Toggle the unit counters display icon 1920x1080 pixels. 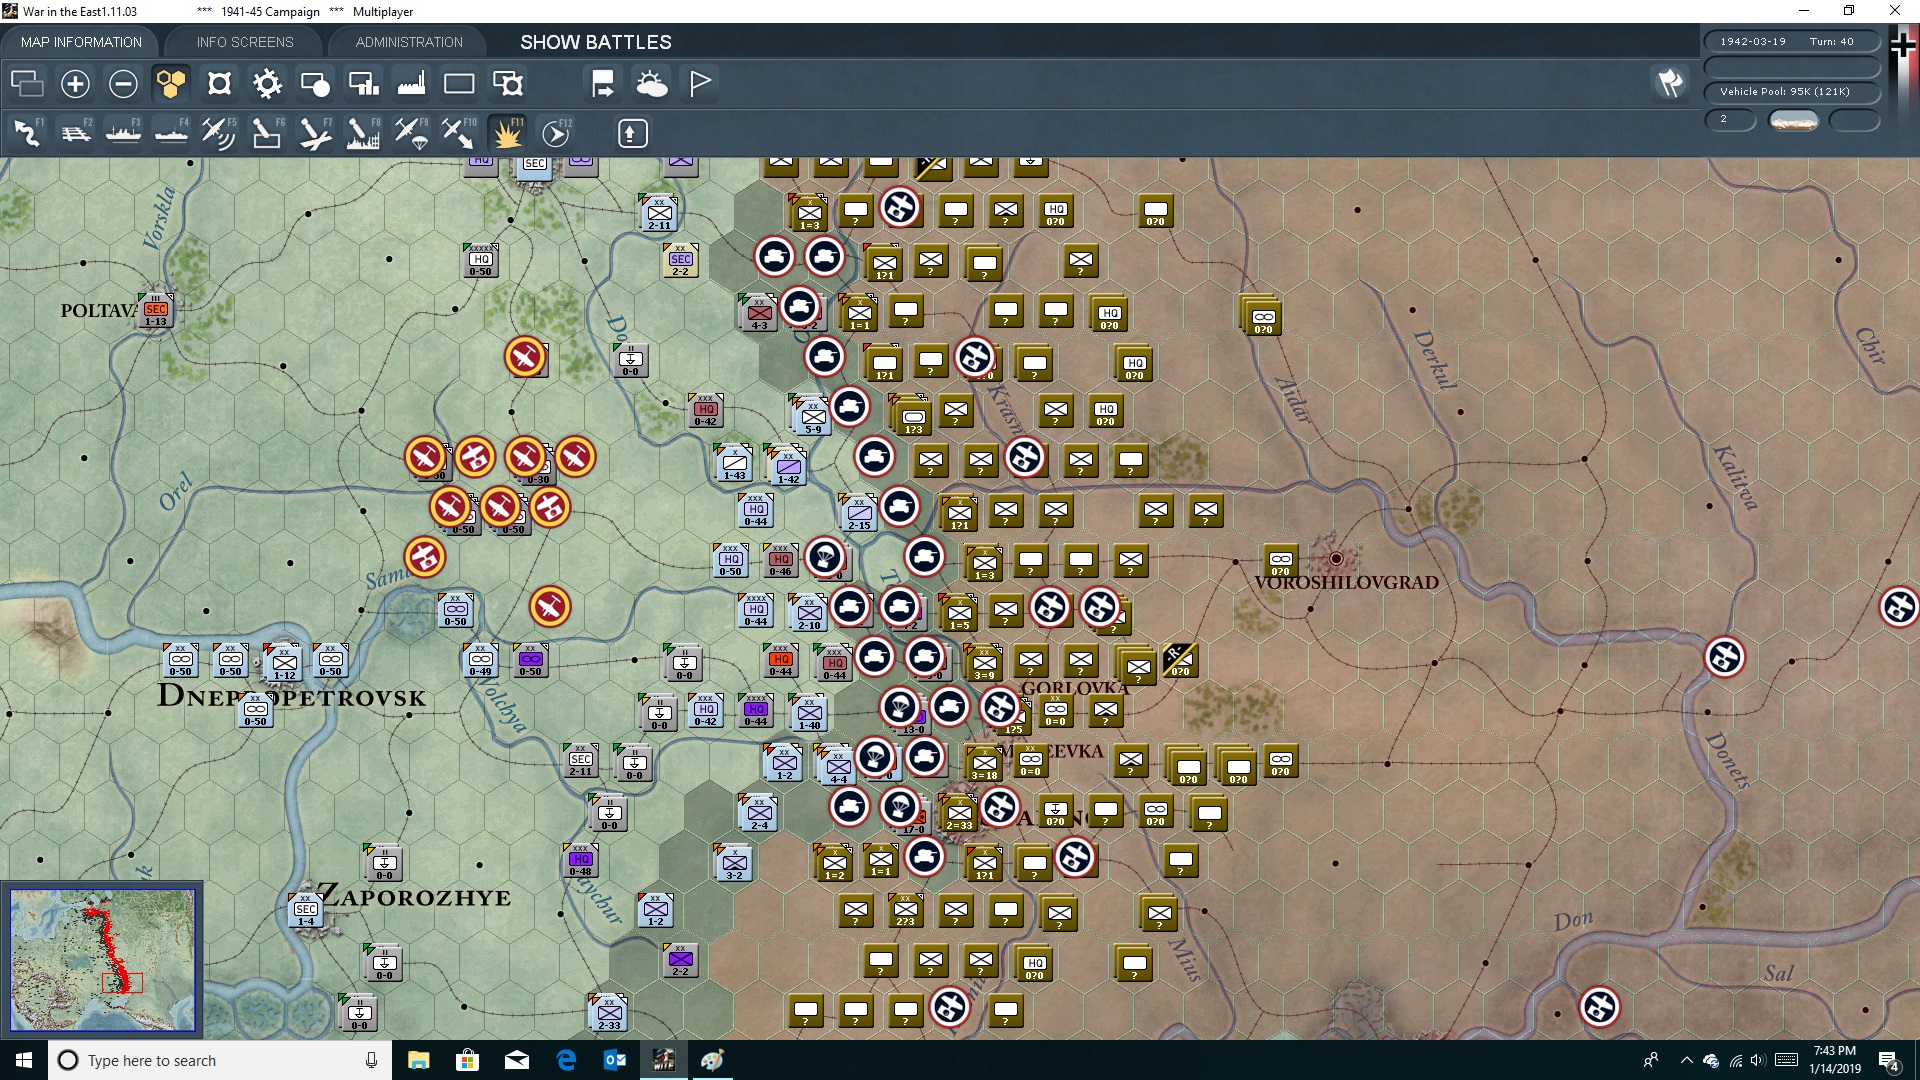pos(315,84)
